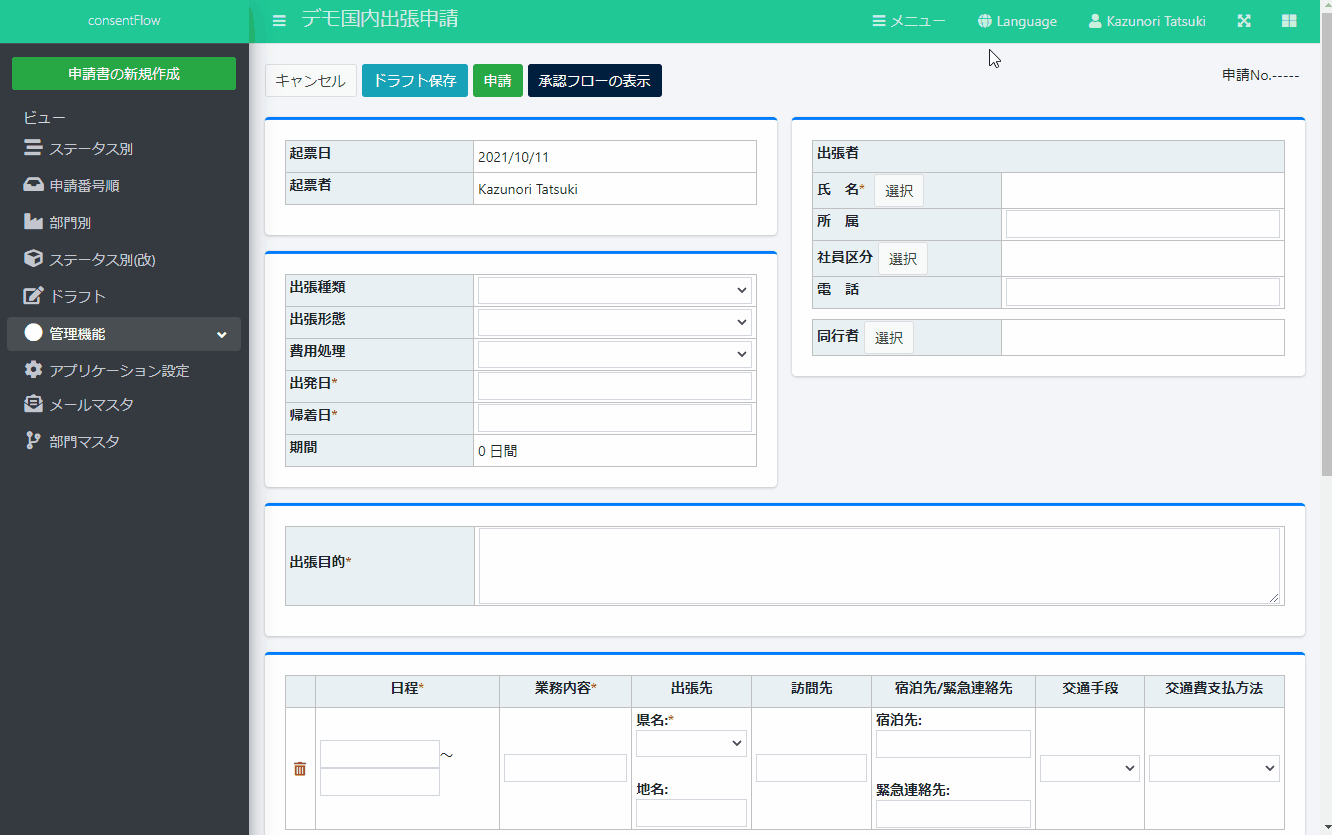
Task: Click the 出張目的 text area
Action: [x=879, y=566]
